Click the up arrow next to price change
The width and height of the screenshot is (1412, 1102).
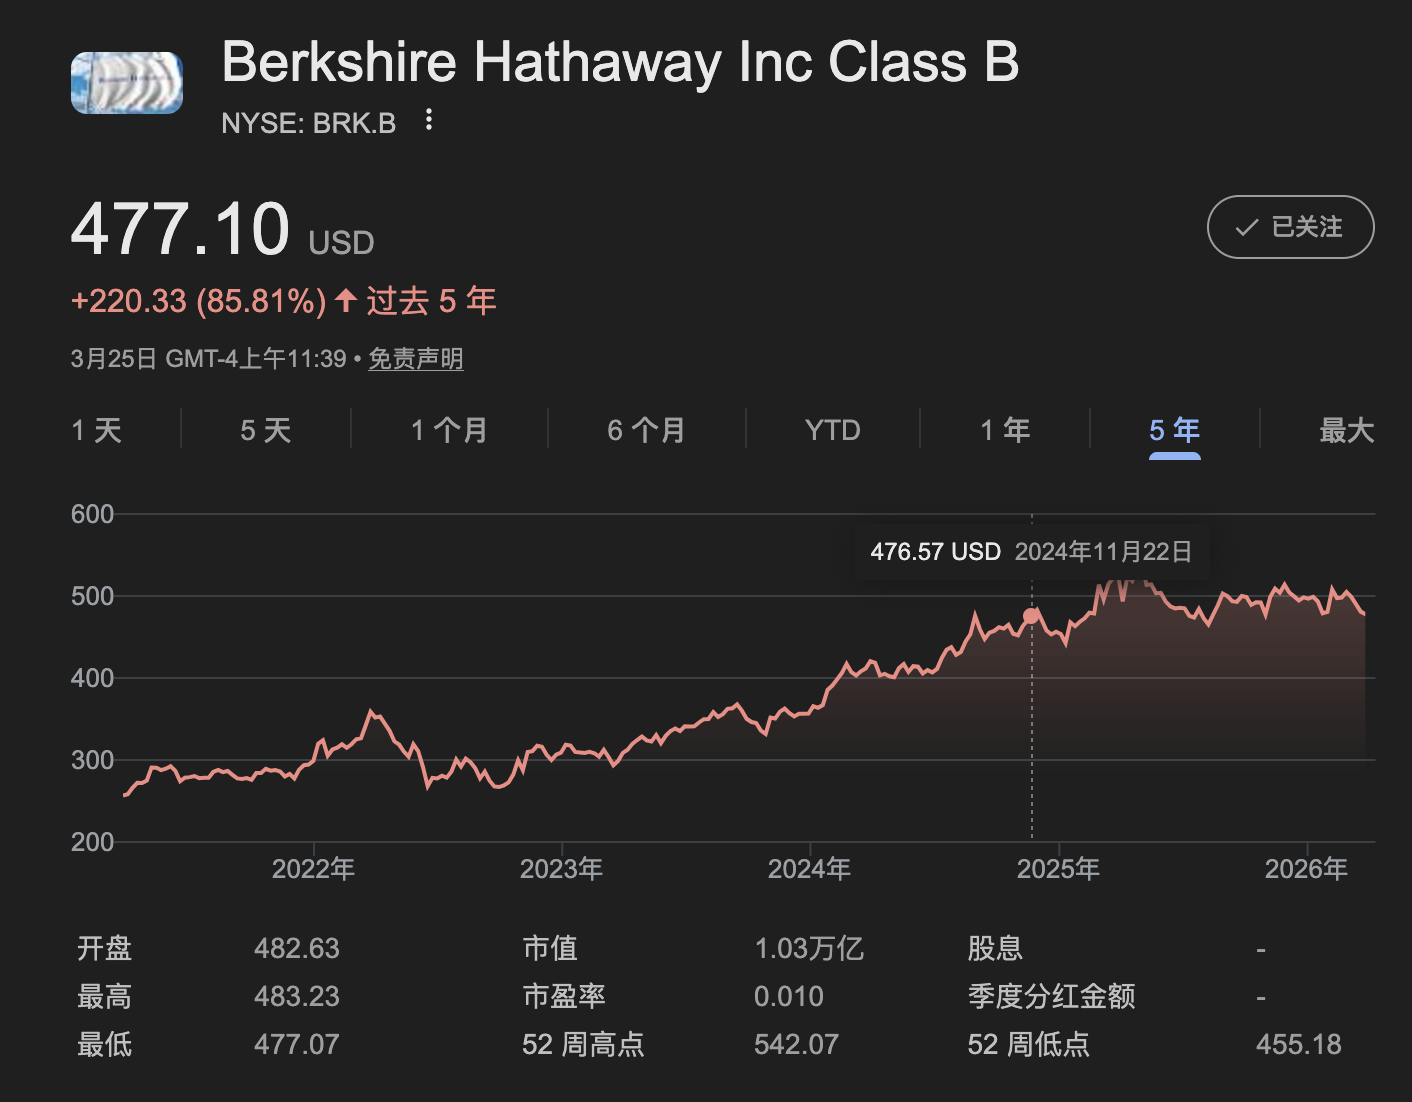[x=346, y=300]
